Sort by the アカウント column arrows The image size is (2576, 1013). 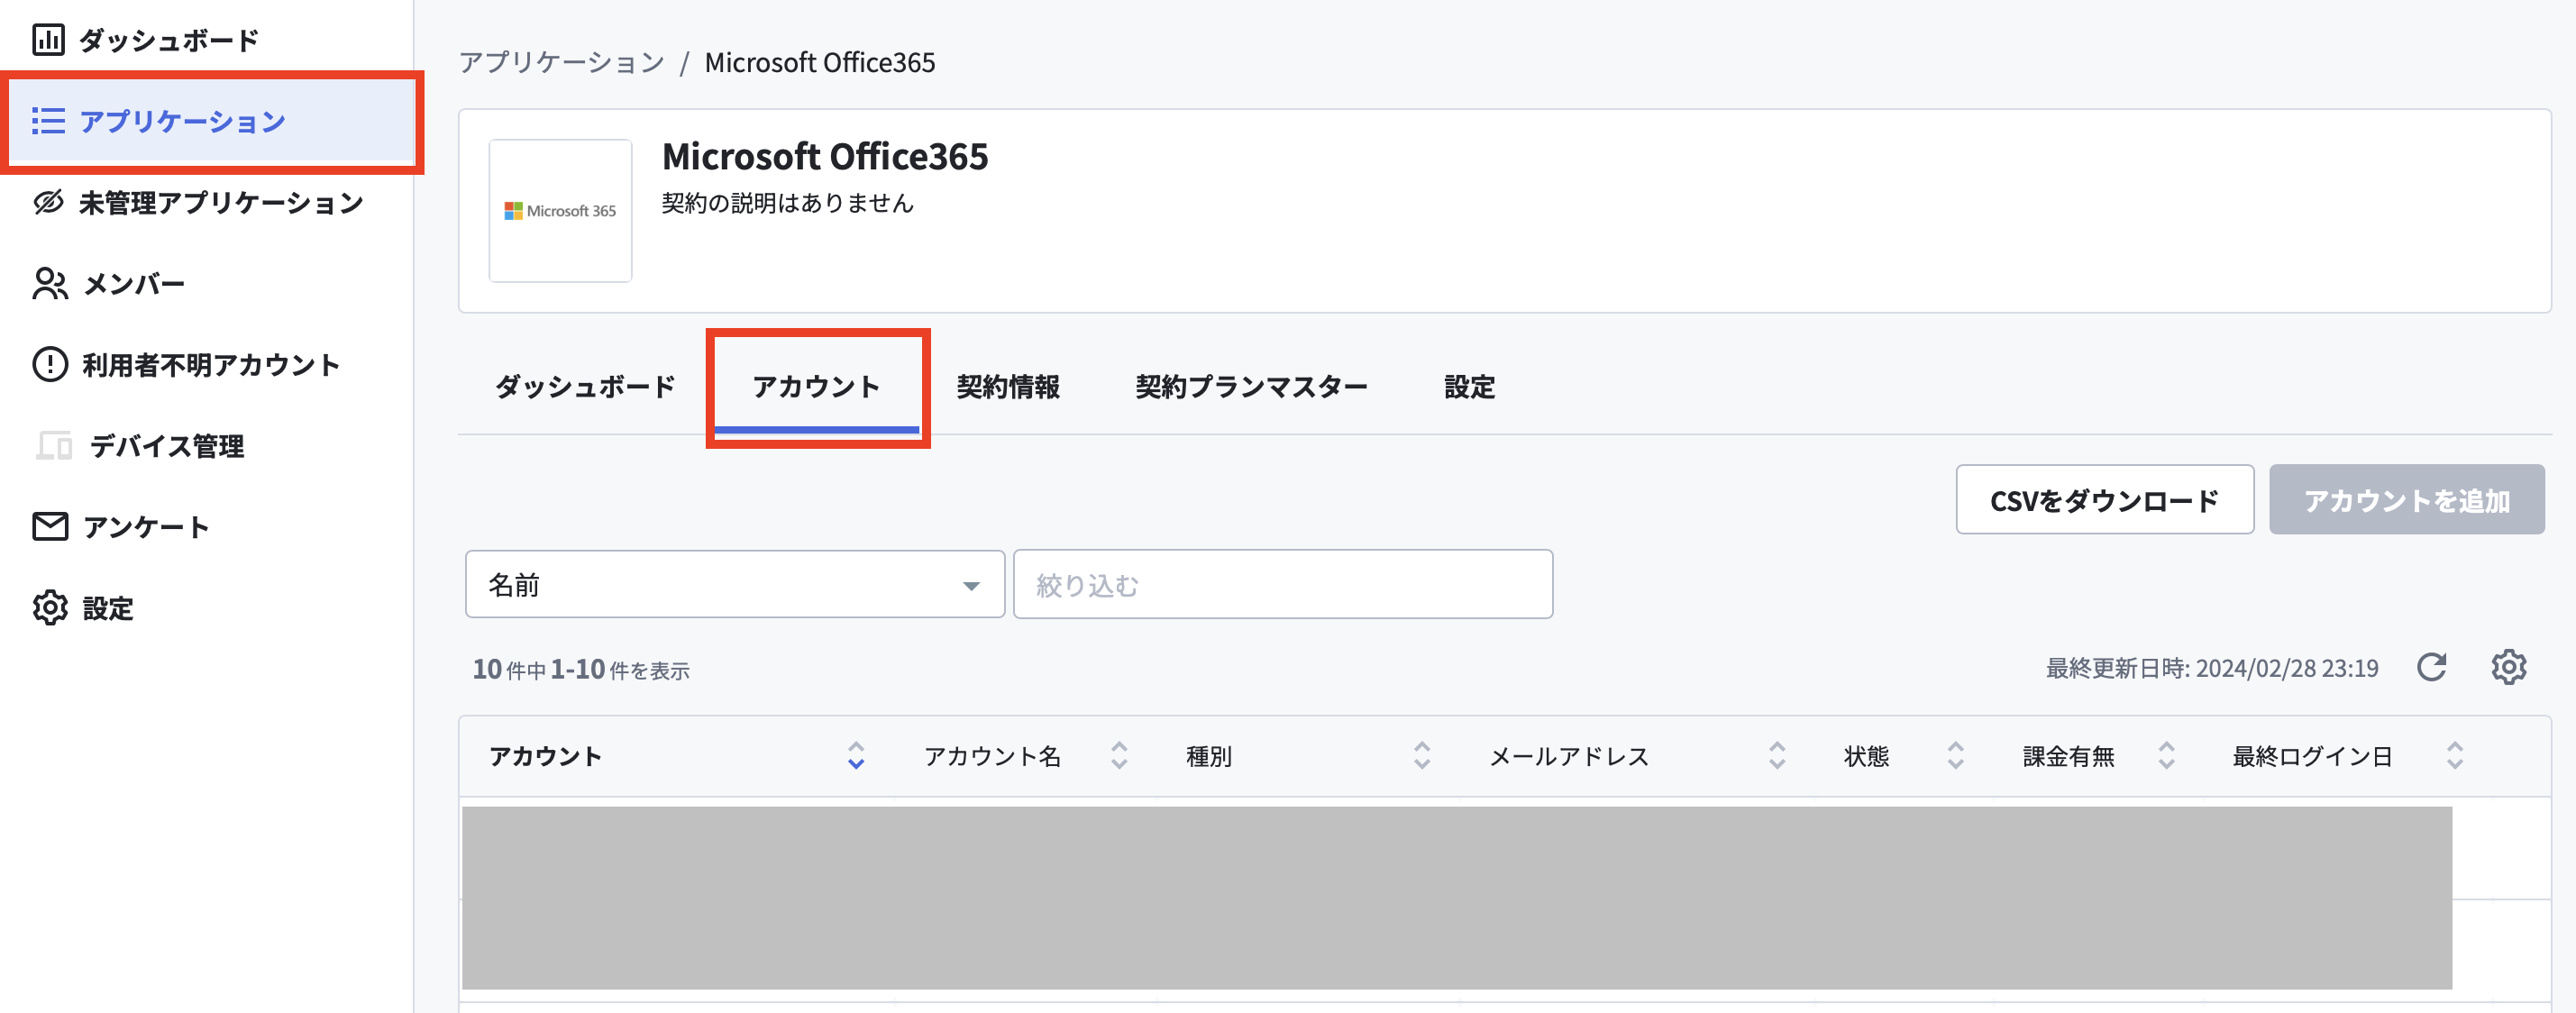856,756
